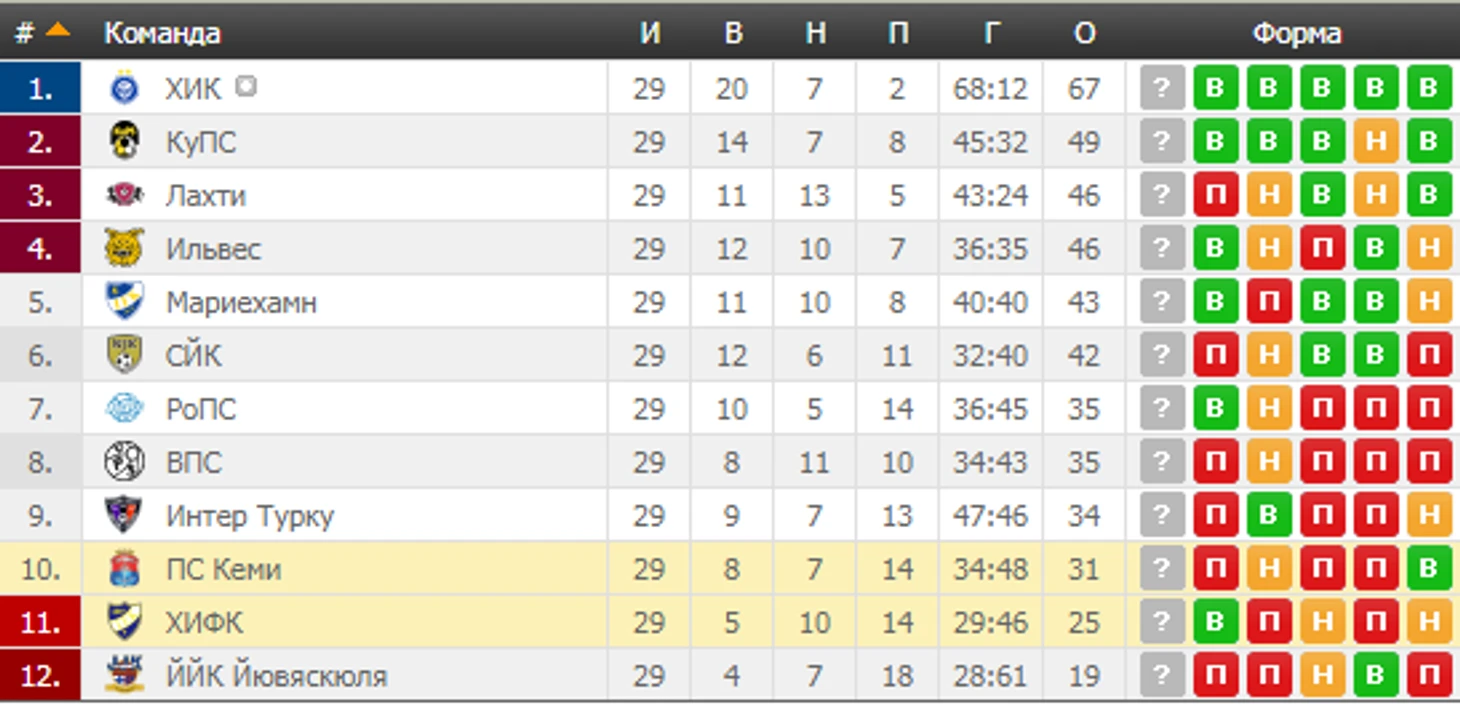The height and width of the screenshot is (707, 1460).
Task: Click the ХИК team logo icon
Action: (124, 88)
